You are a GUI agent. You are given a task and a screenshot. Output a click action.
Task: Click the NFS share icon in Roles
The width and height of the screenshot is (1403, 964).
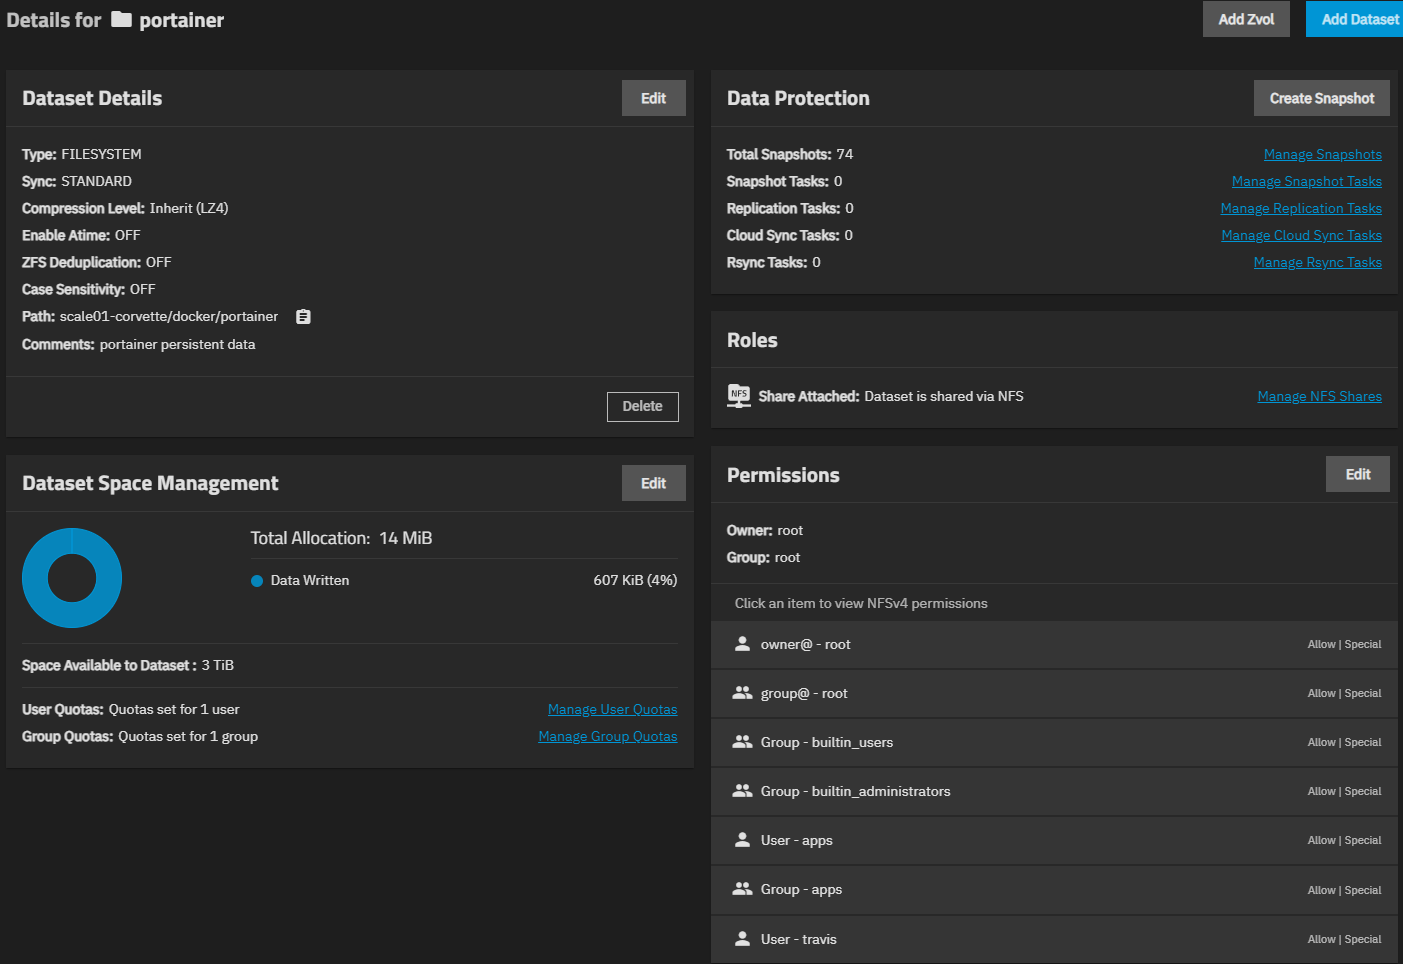[x=739, y=396]
